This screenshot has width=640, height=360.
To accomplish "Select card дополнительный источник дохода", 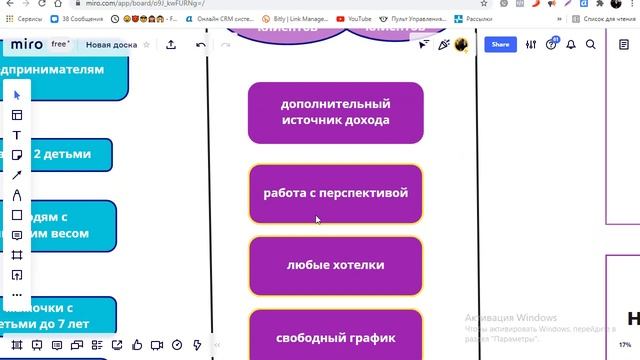I will 336,113.
